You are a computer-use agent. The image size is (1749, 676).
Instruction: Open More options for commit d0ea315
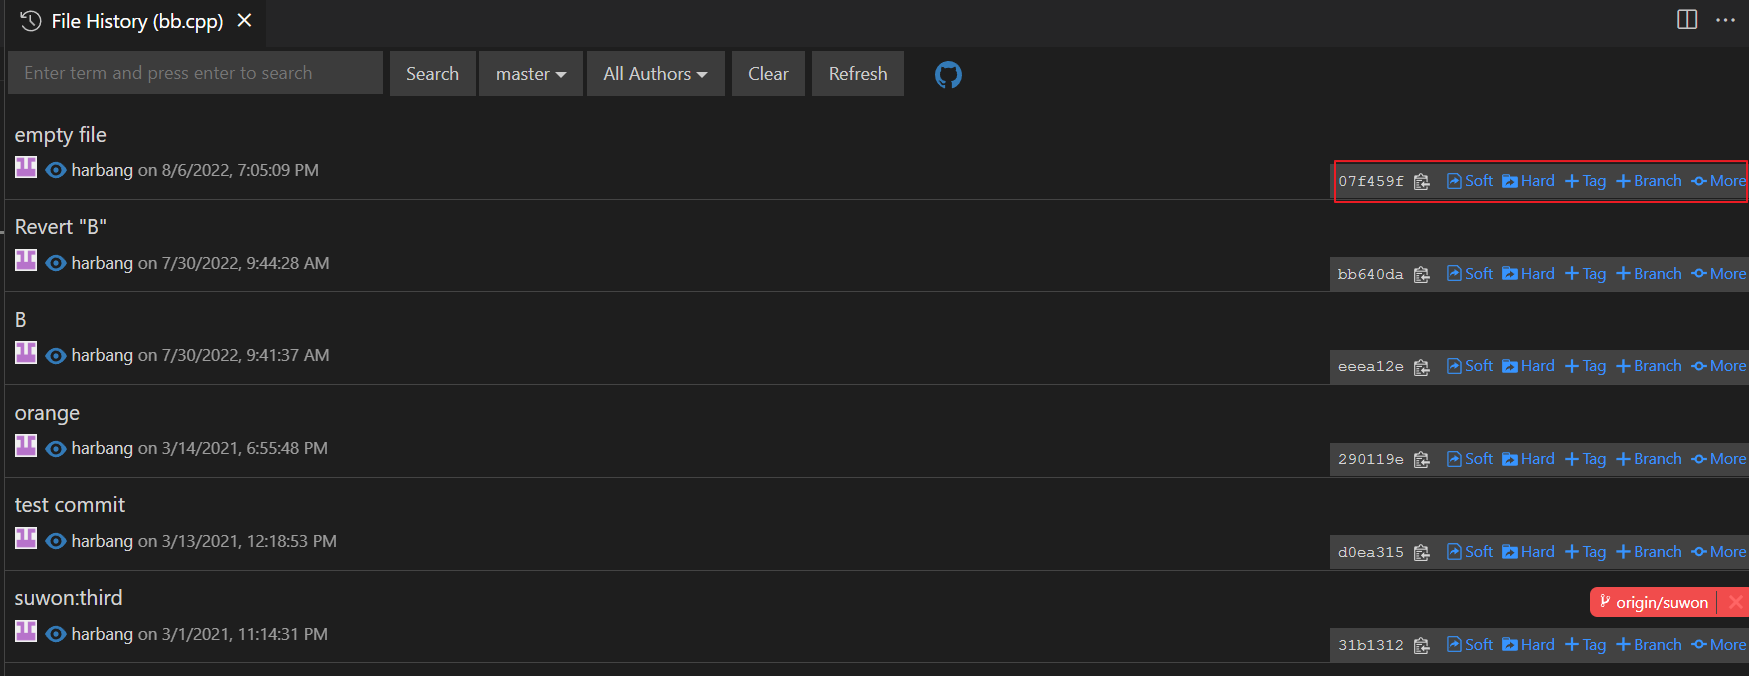point(1719,552)
